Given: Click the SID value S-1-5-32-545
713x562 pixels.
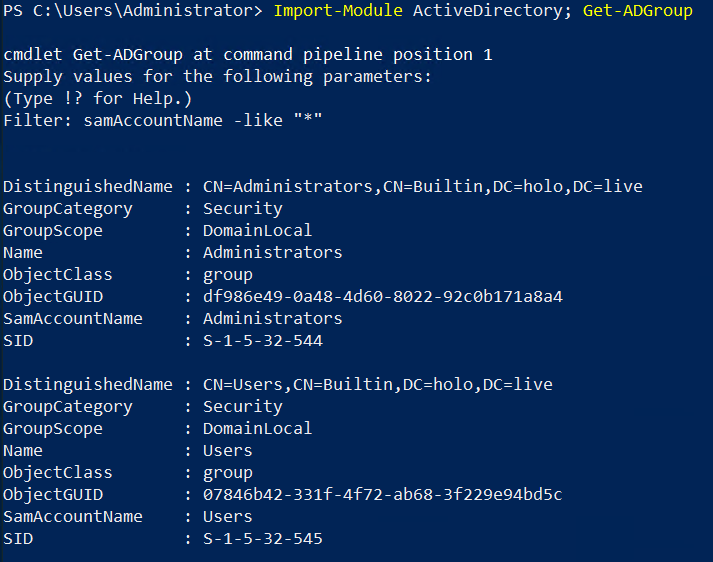Looking at the screenshot, I should pyautogui.click(x=262, y=539).
